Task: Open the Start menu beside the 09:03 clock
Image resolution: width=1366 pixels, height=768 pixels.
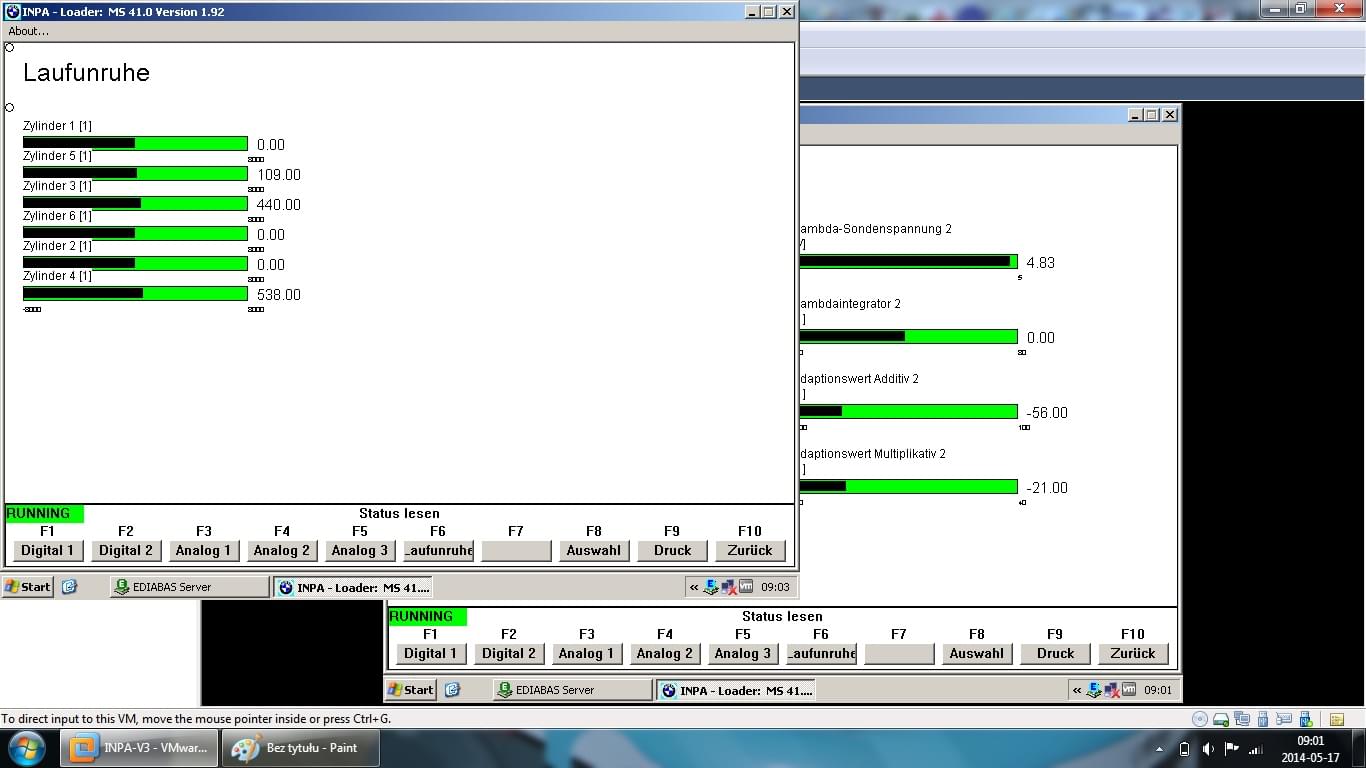Action: pos(28,587)
